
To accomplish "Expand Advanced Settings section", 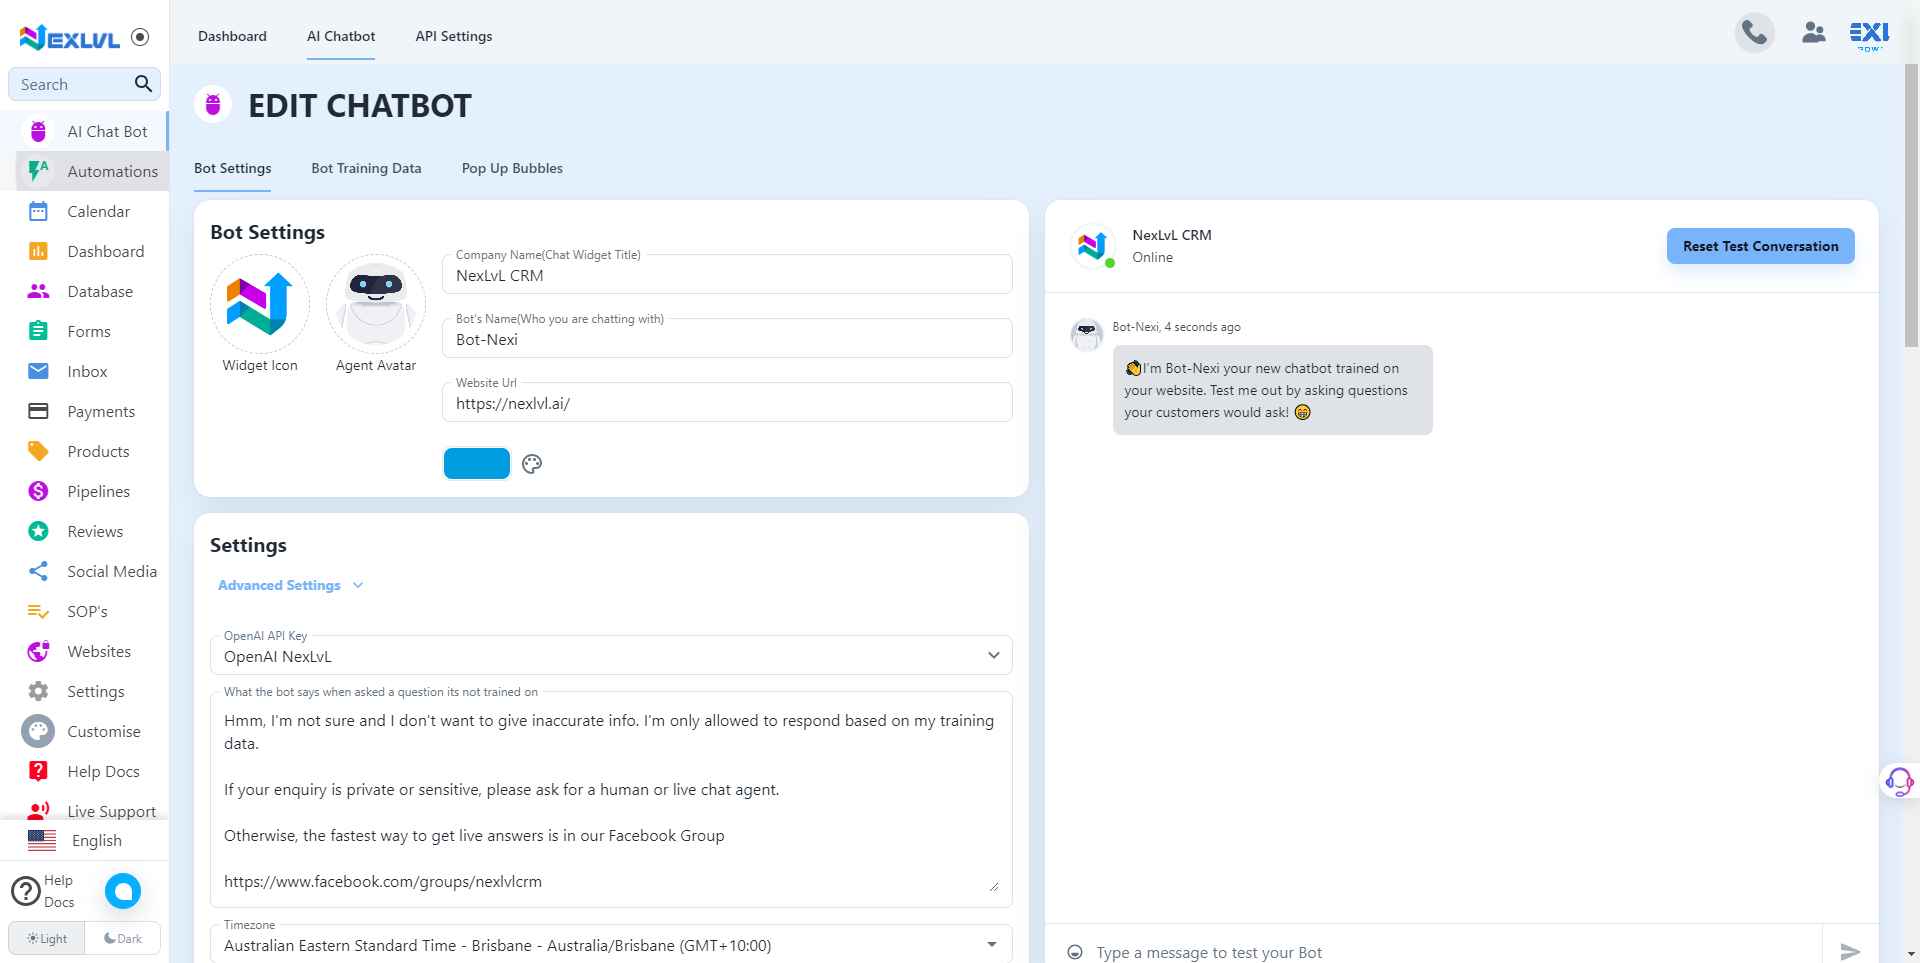I will click(290, 585).
